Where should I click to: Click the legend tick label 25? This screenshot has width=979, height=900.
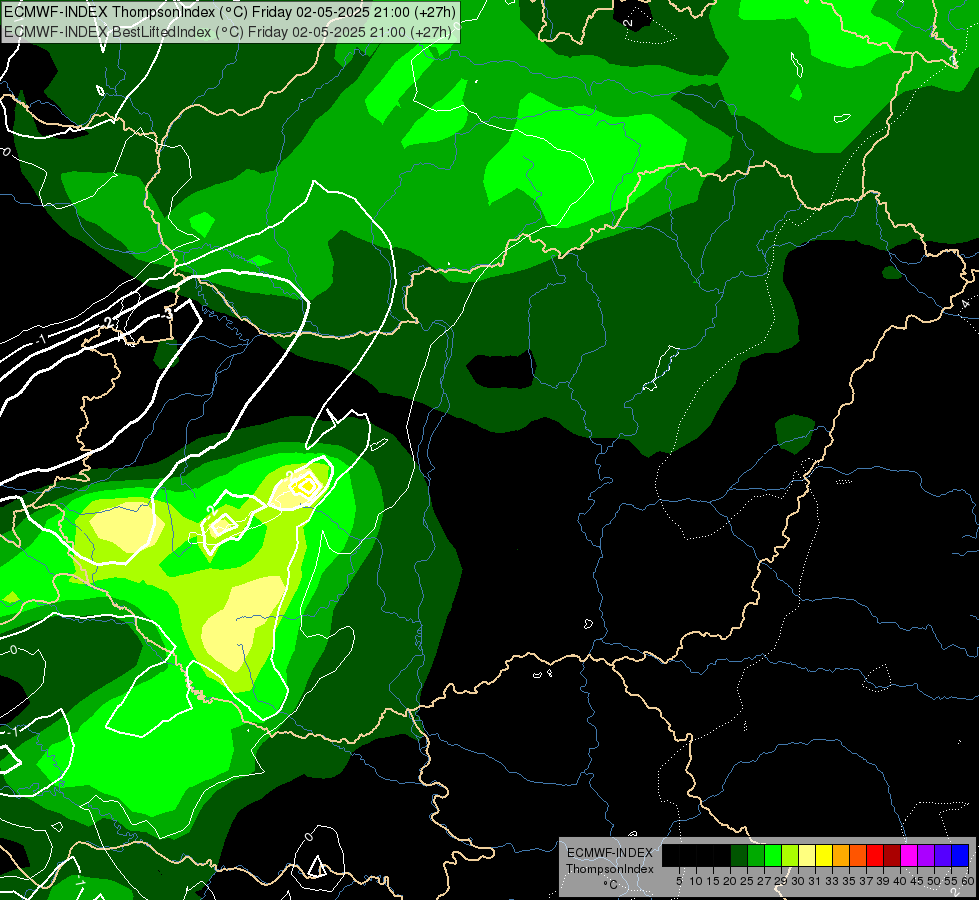(747, 881)
